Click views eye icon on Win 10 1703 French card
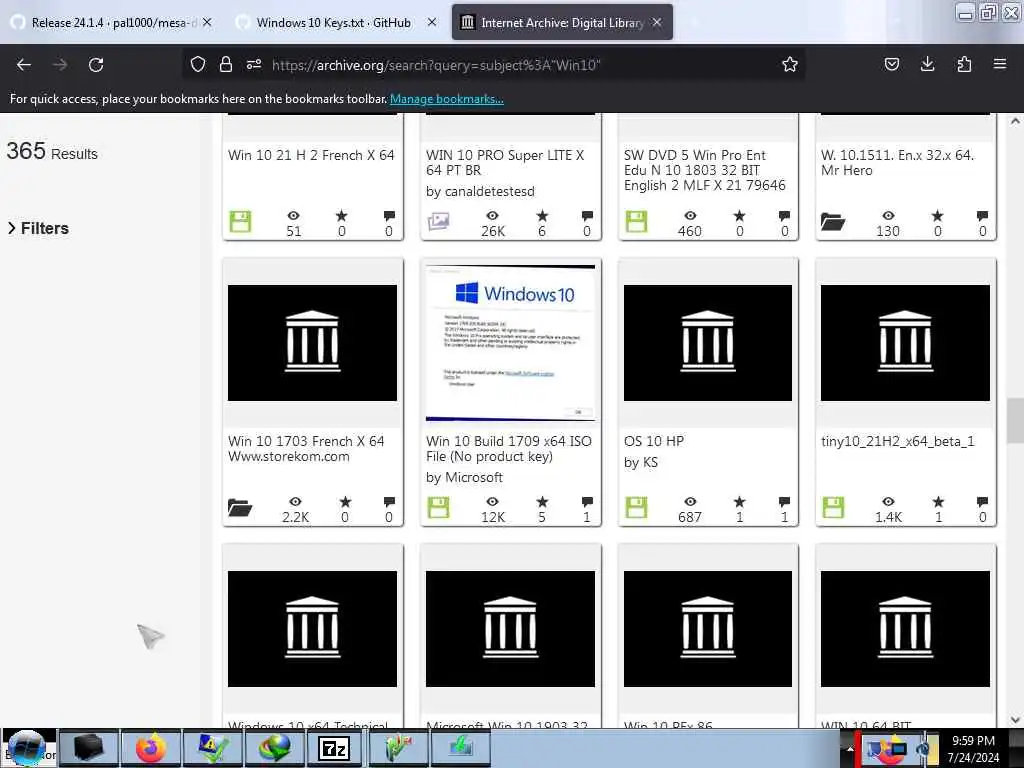Screen dimensions: 1024x768 pyautogui.click(x=295, y=502)
